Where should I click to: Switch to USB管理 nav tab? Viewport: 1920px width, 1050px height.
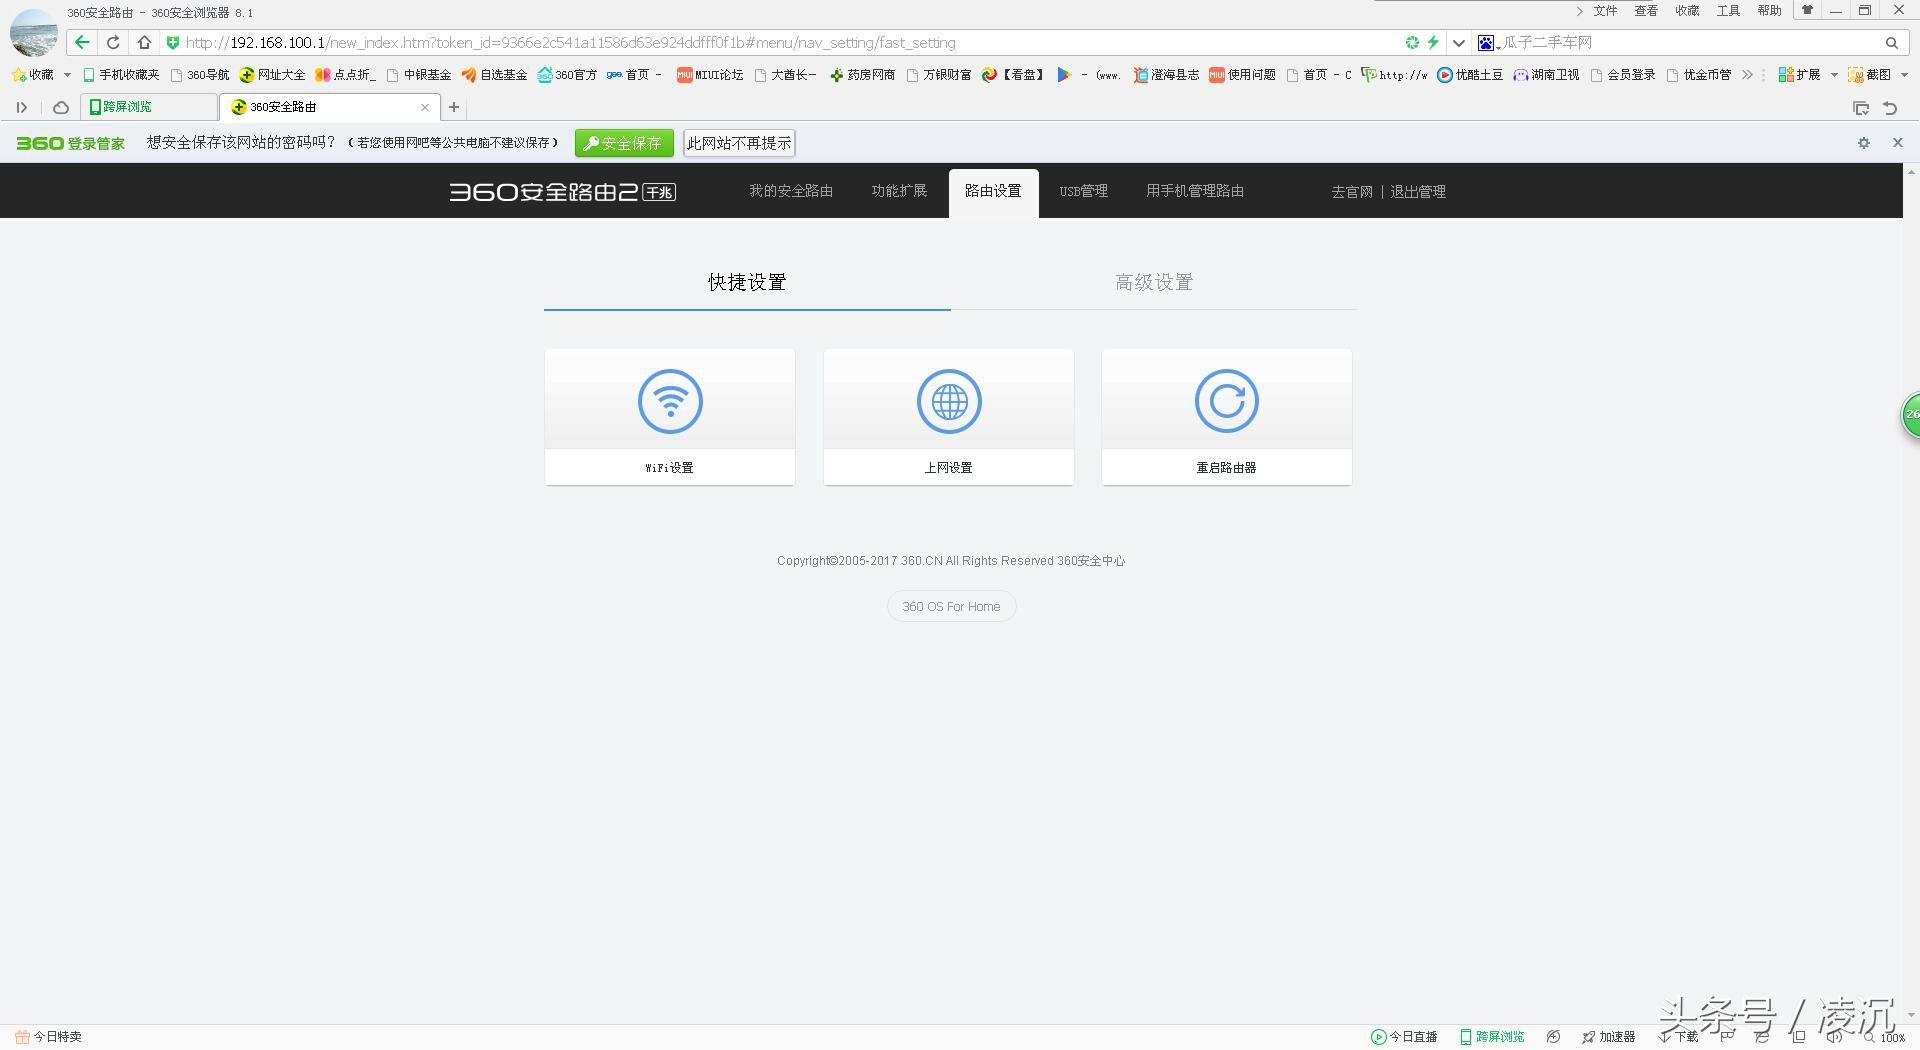[x=1084, y=191]
